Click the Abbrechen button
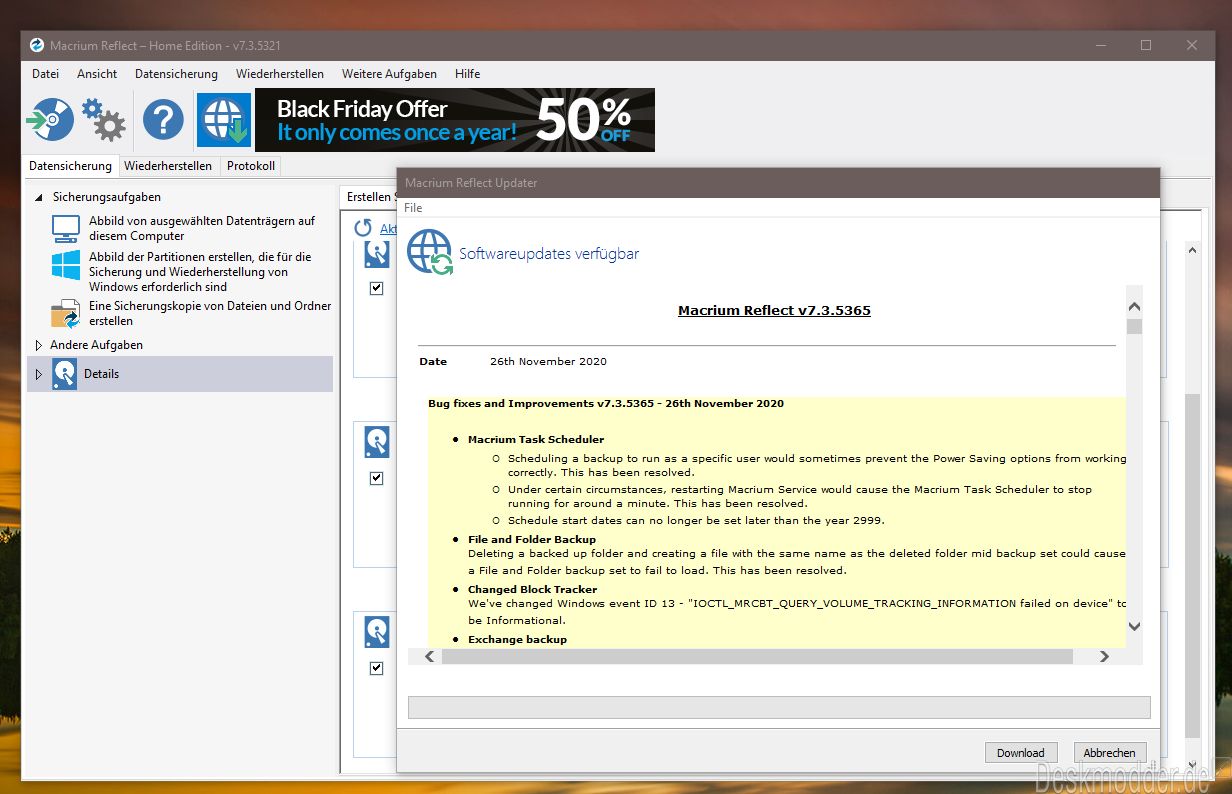This screenshot has height=794, width=1232. pyautogui.click(x=1110, y=753)
